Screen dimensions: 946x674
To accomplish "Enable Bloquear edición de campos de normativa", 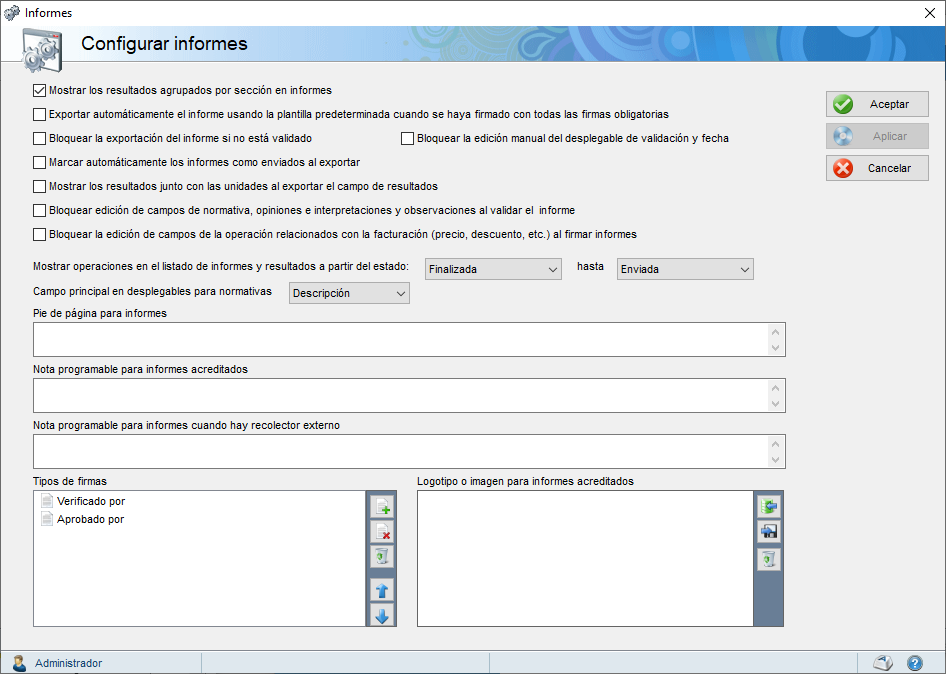I will 39,211.
